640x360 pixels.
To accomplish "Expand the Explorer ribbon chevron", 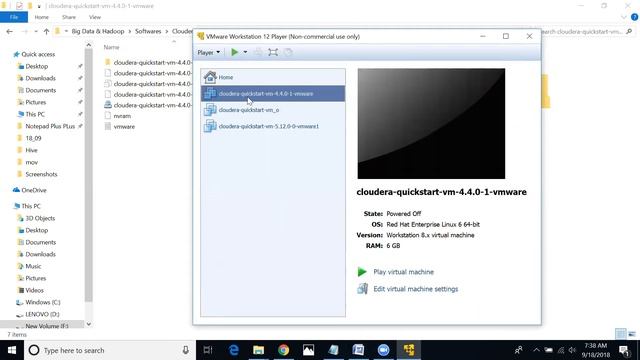I will [x=624, y=17].
